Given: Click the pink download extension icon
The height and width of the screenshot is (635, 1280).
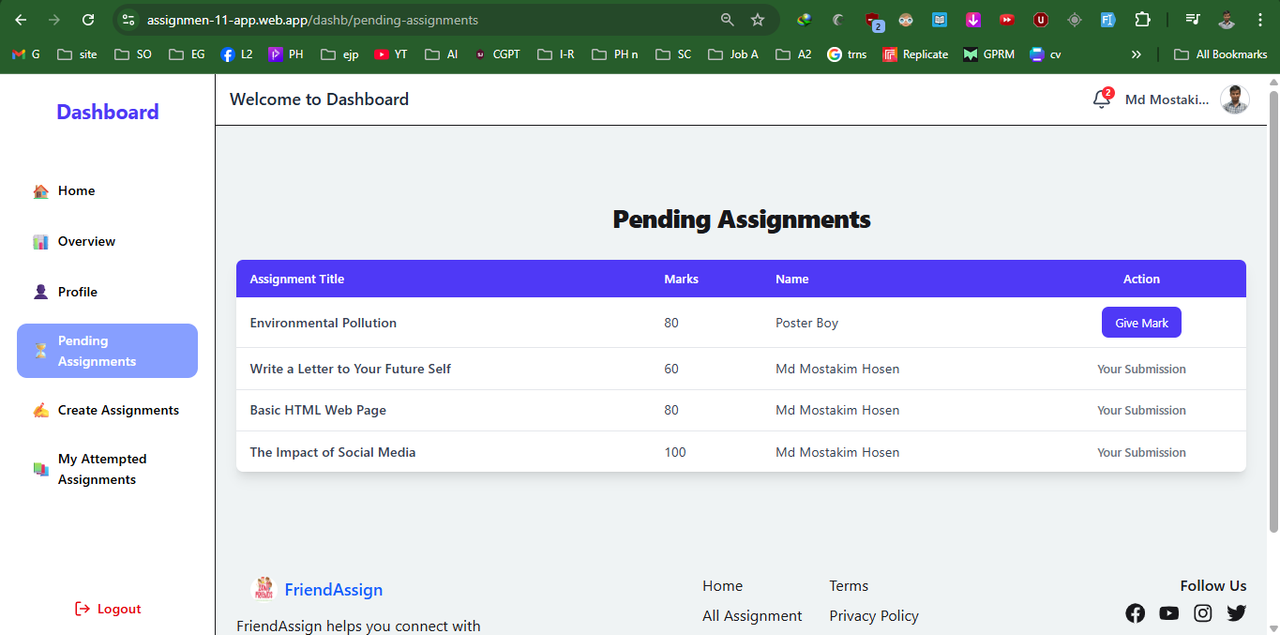Looking at the screenshot, I should click(973, 20).
